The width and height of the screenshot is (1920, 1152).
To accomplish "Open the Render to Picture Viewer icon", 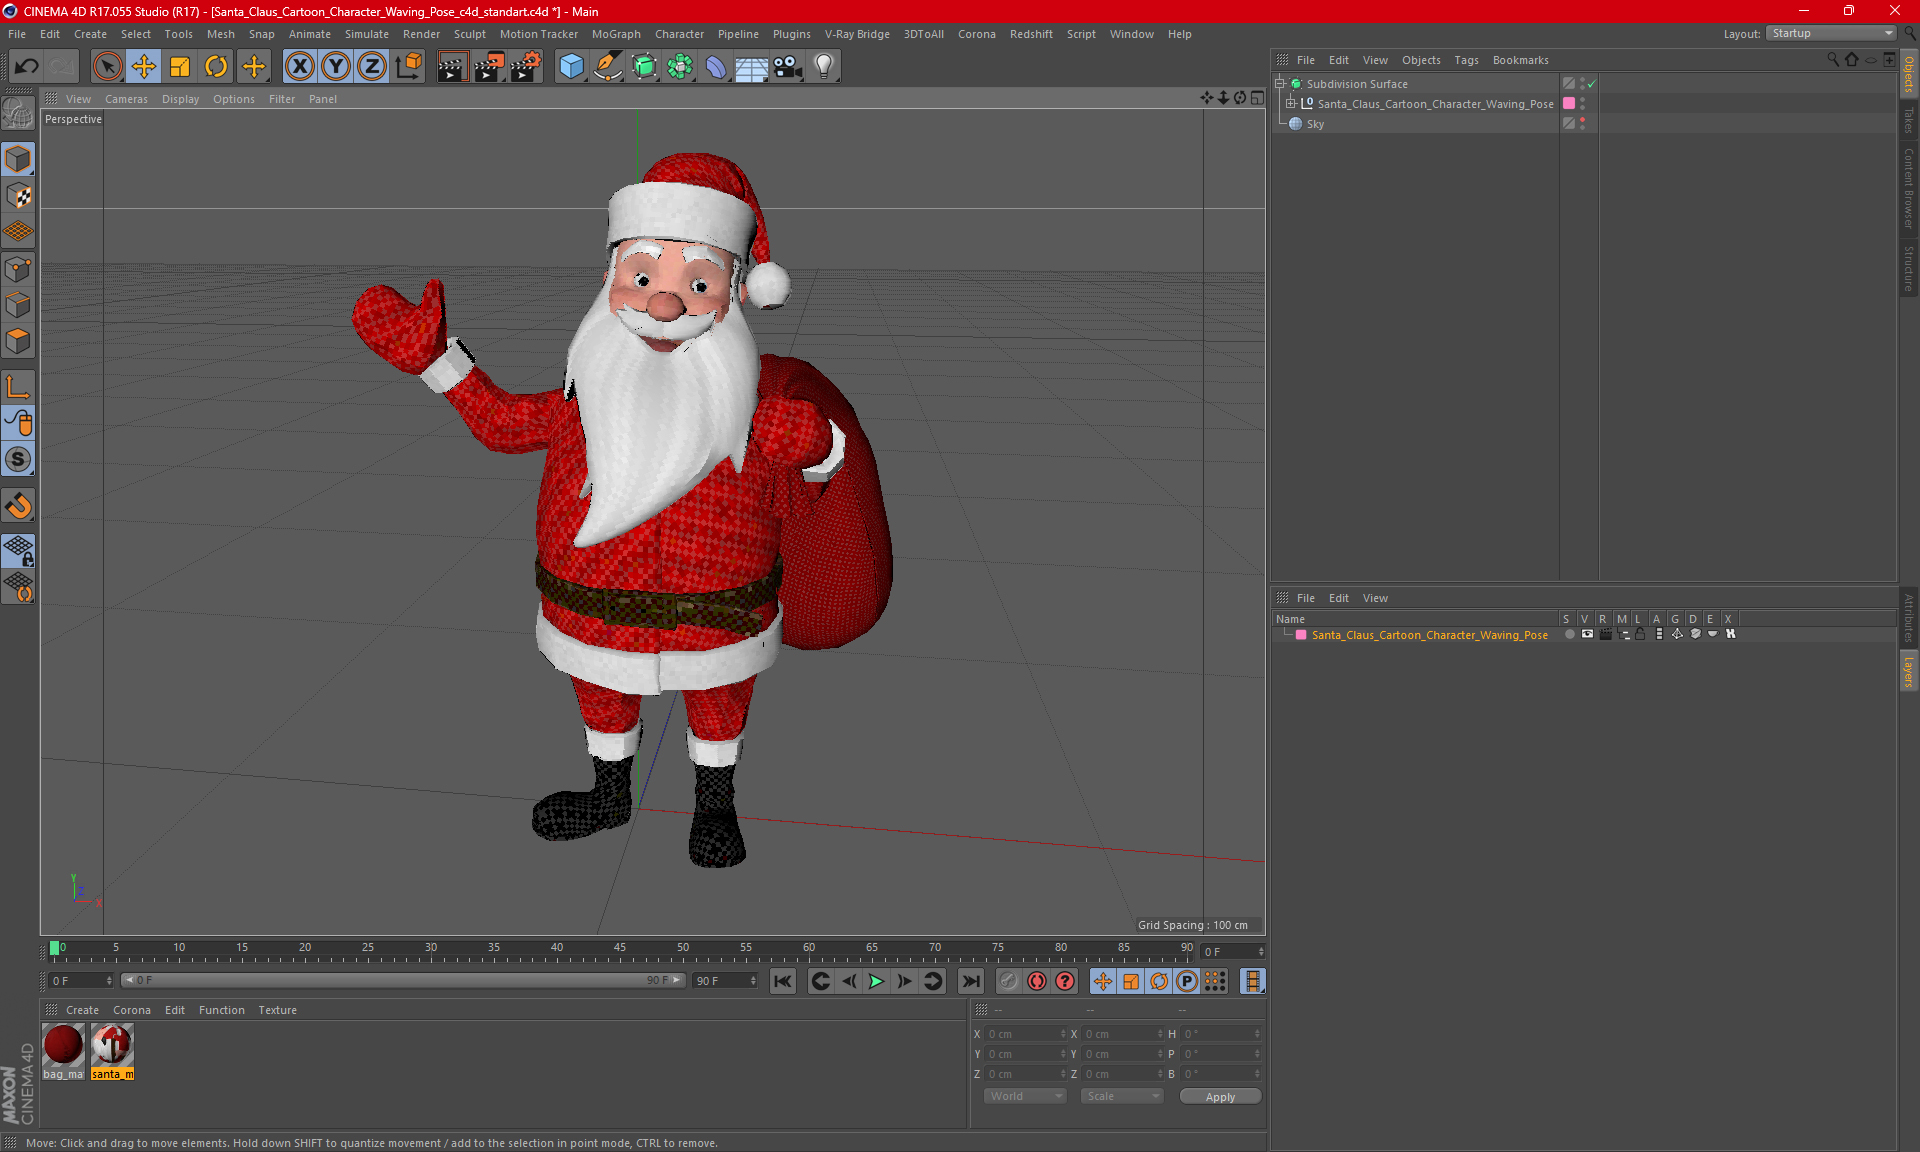I will click(x=489, y=67).
